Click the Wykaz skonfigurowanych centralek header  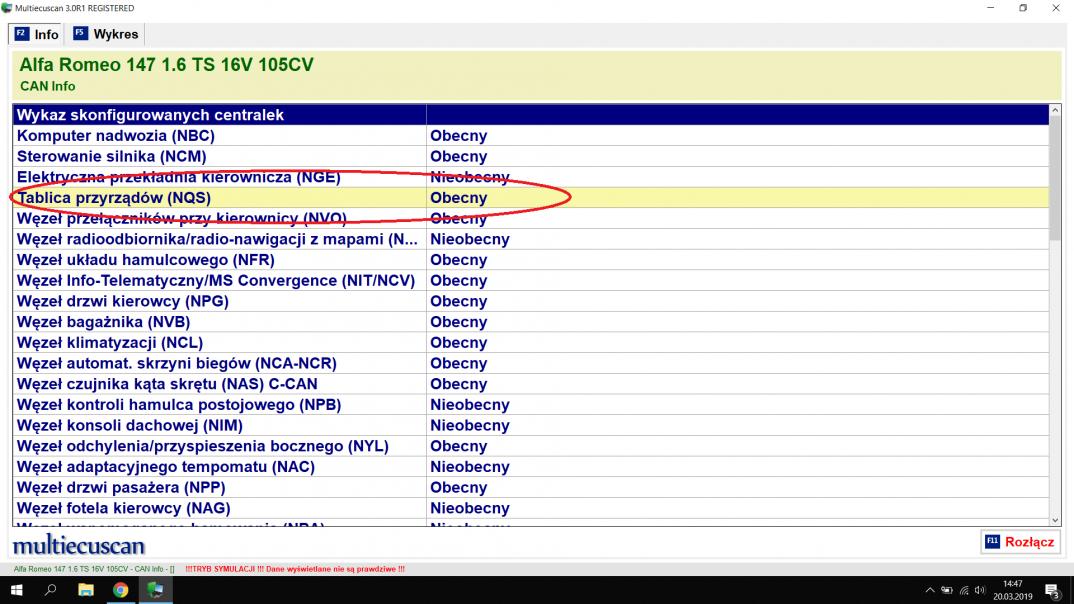150,114
